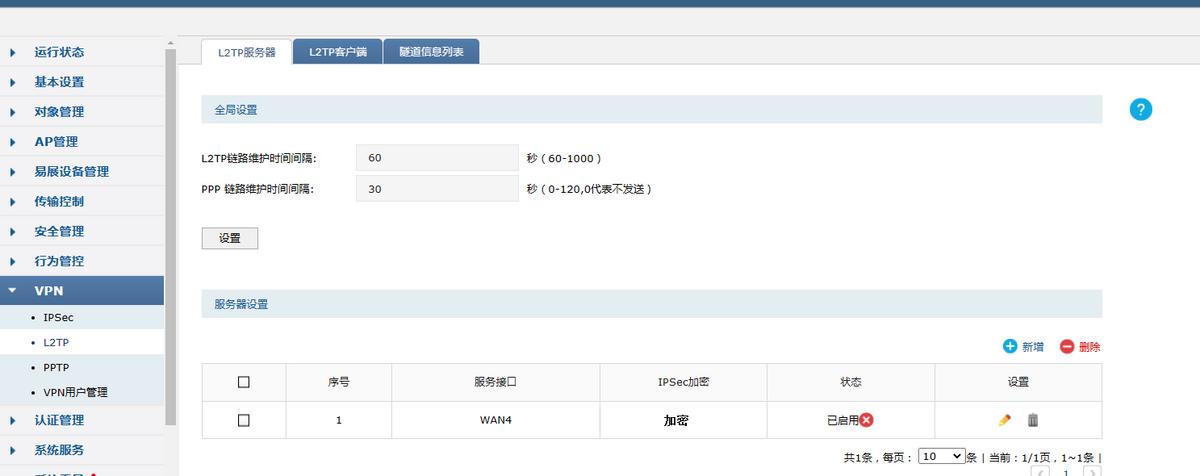The image size is (1200, 476).
Task: Click the VPN menu label
Action: pyautogui.click(x=49, y=291)
